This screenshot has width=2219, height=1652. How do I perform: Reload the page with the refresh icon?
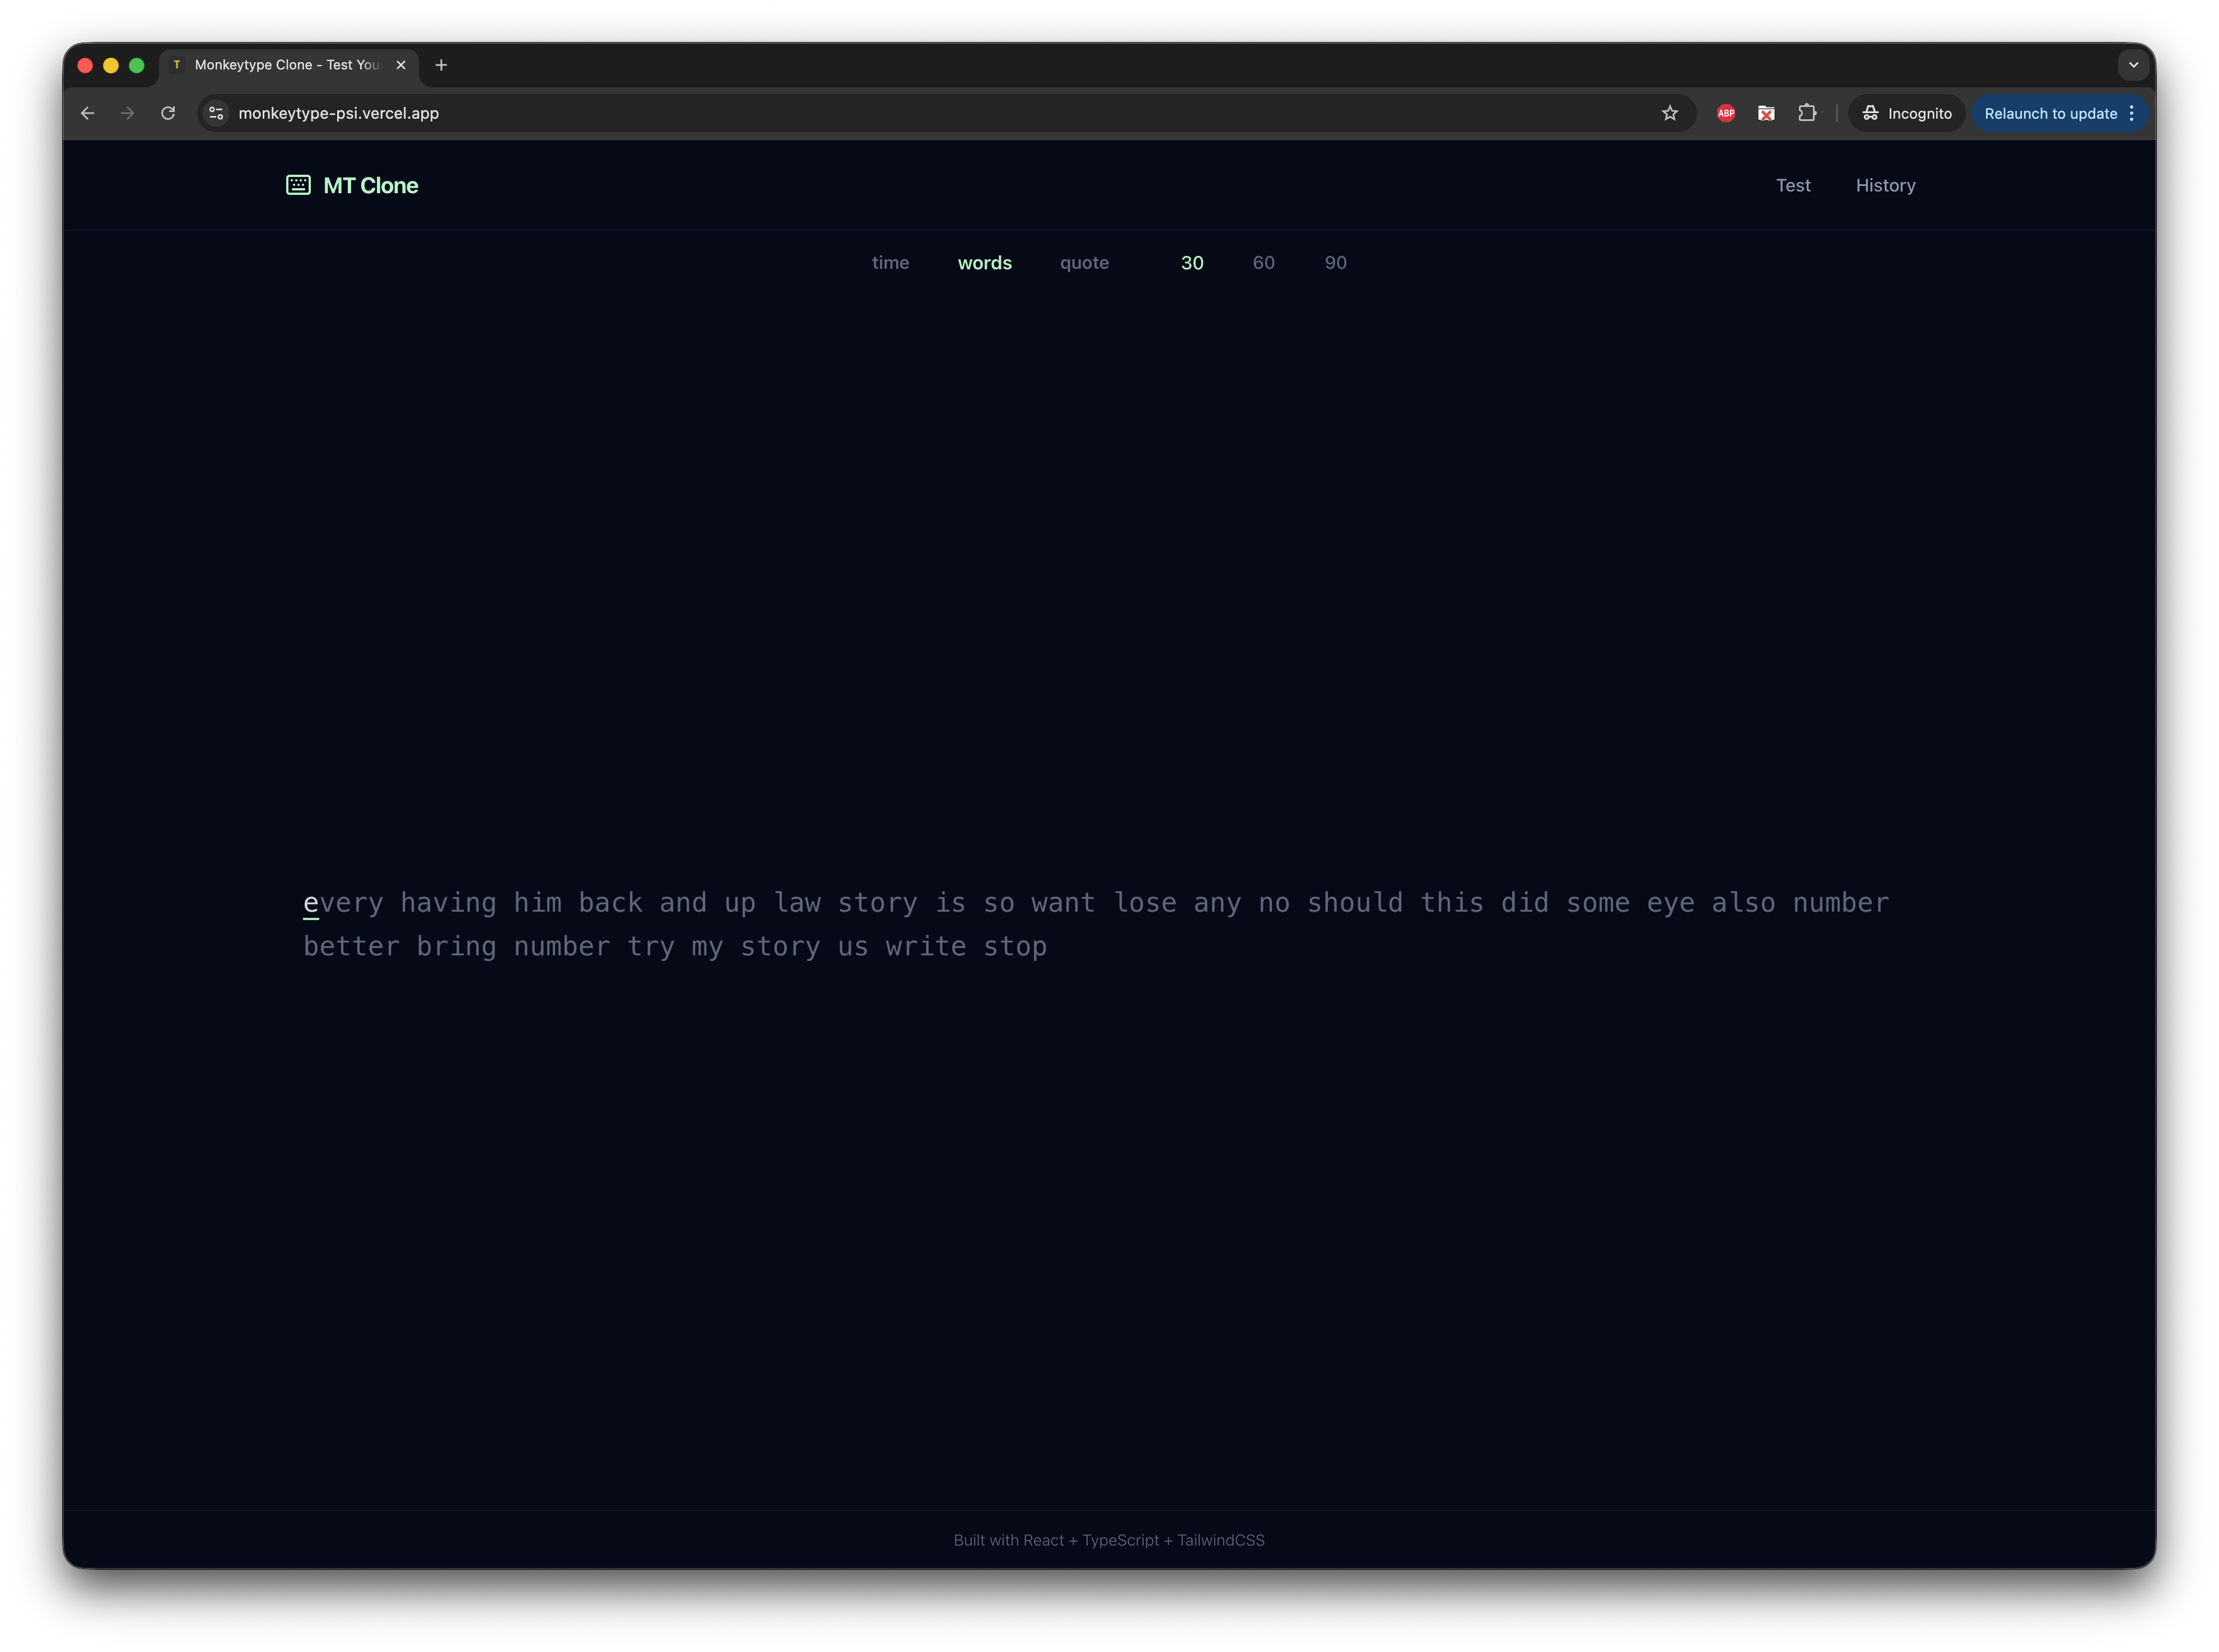click(168, 113)
